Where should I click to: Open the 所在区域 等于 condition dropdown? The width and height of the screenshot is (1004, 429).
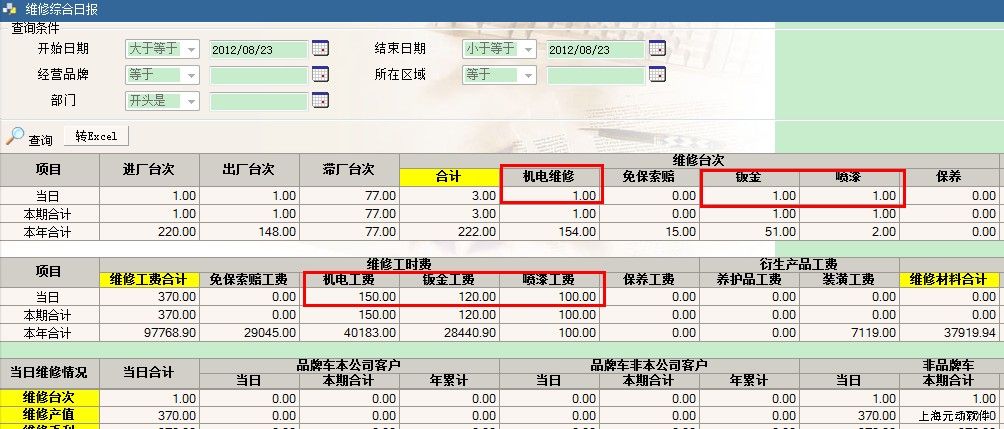[527, 75]
